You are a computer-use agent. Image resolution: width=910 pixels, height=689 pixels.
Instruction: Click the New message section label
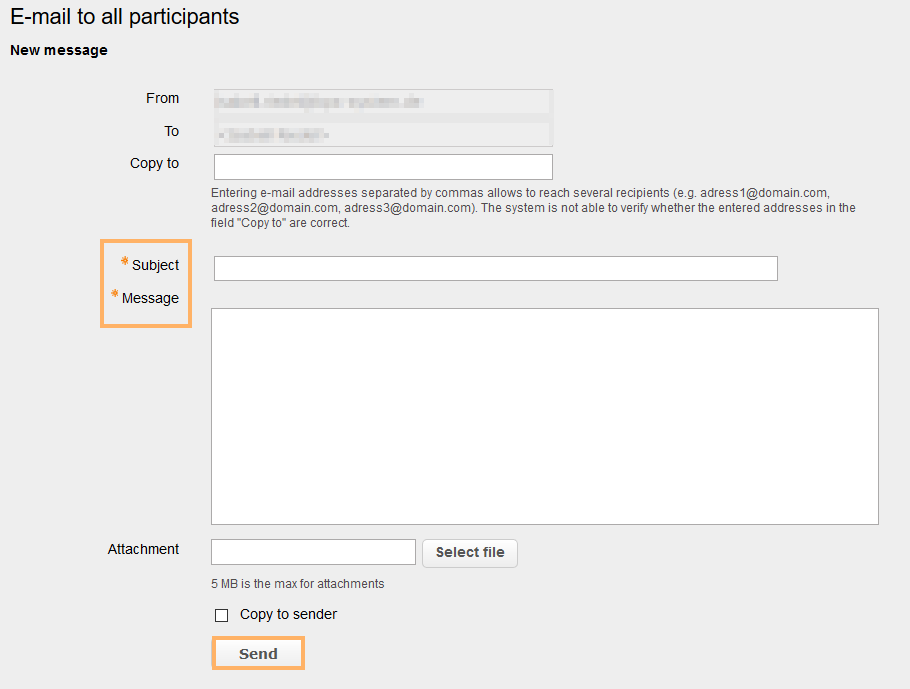58,50
